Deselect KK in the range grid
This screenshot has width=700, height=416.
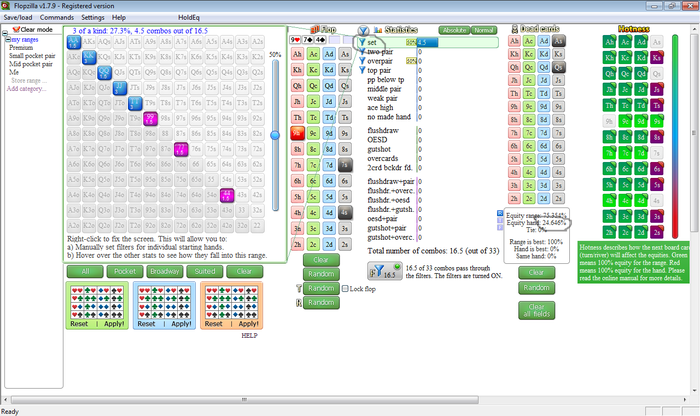tap(89, 58)
